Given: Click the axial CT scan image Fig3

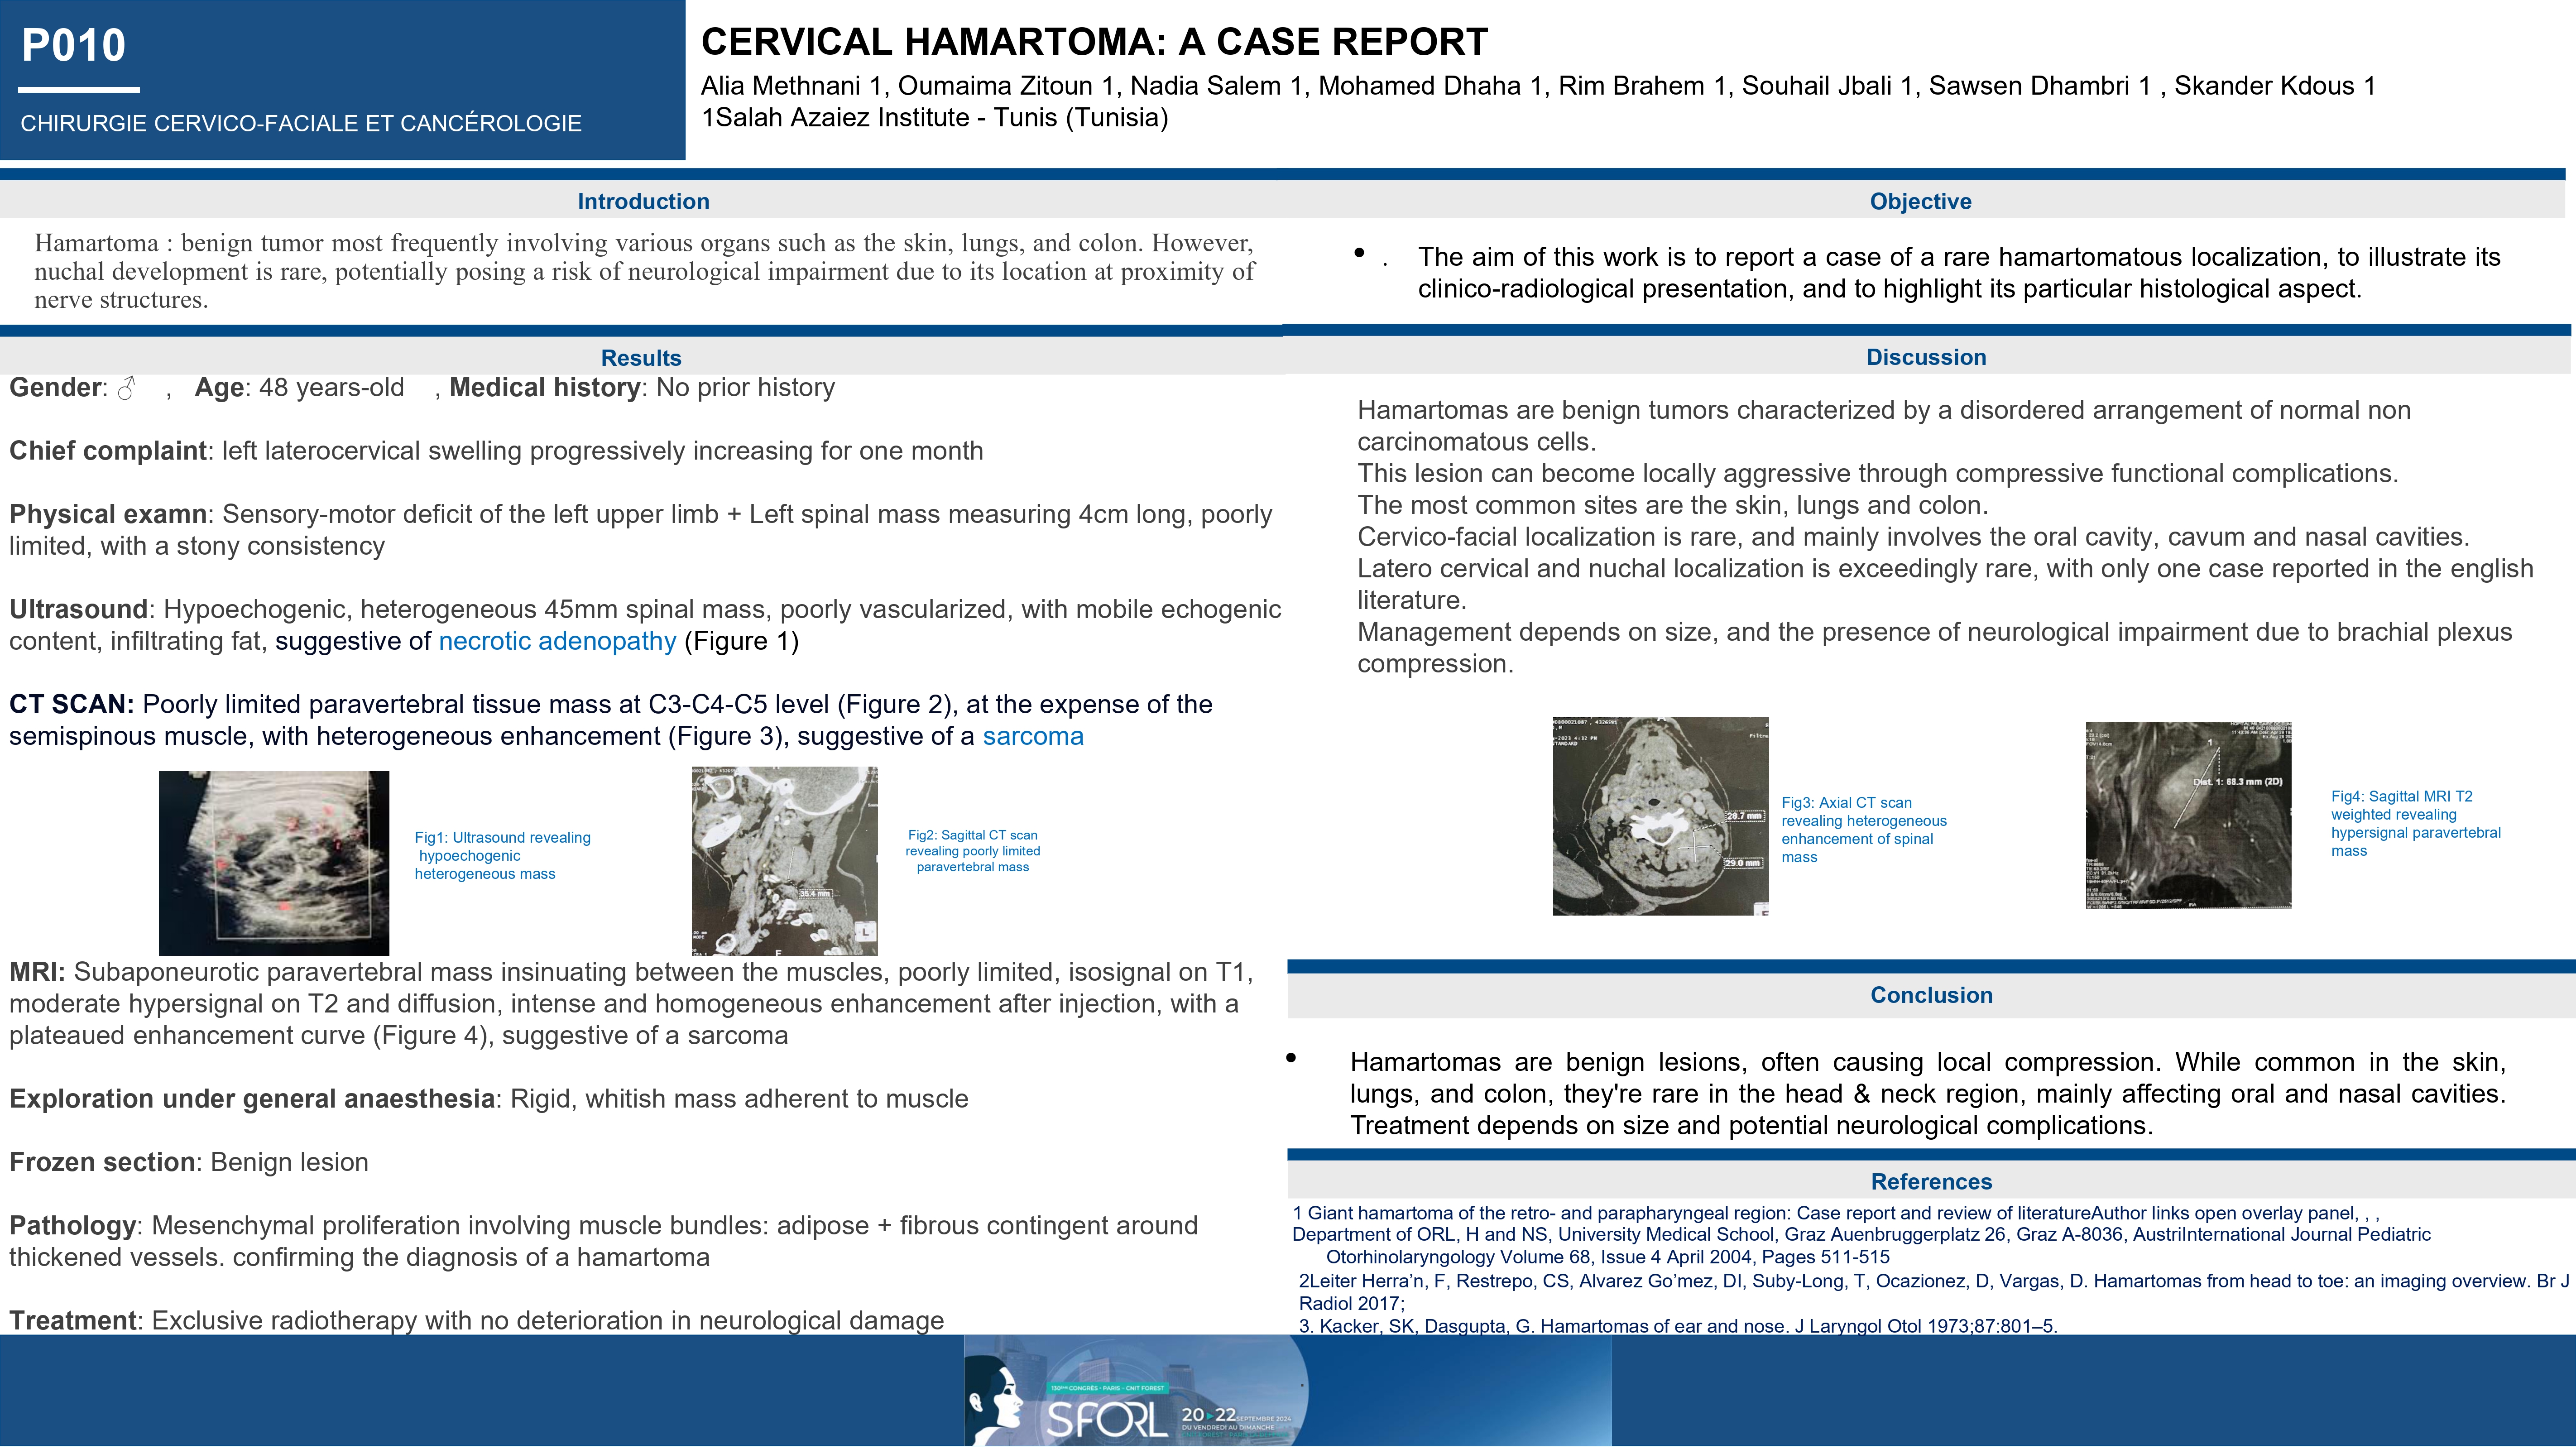Looking at the screenshot, I should click(x=1660, y=816).
